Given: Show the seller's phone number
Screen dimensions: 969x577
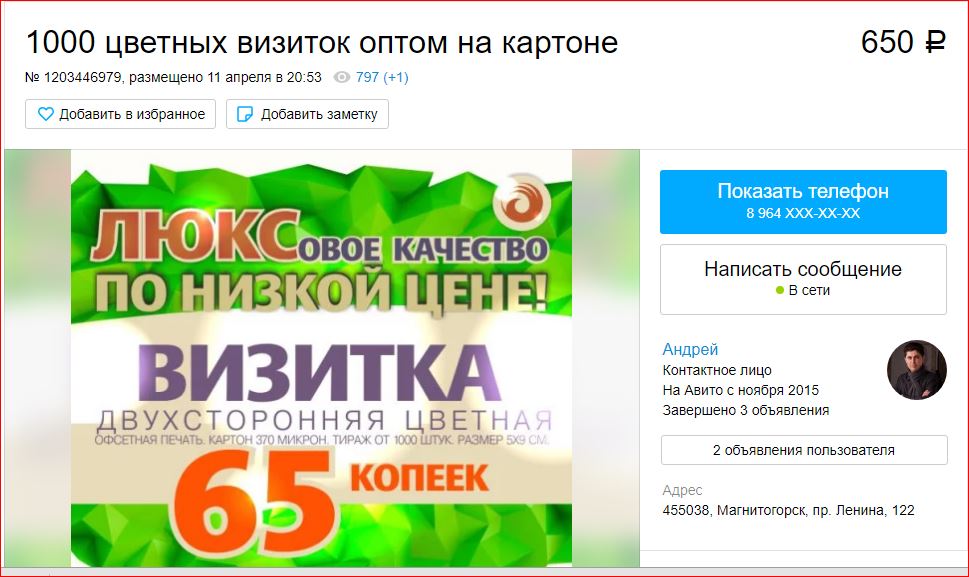Looking at the screenshot, I should pyautogui.click(x=803, y=201).
